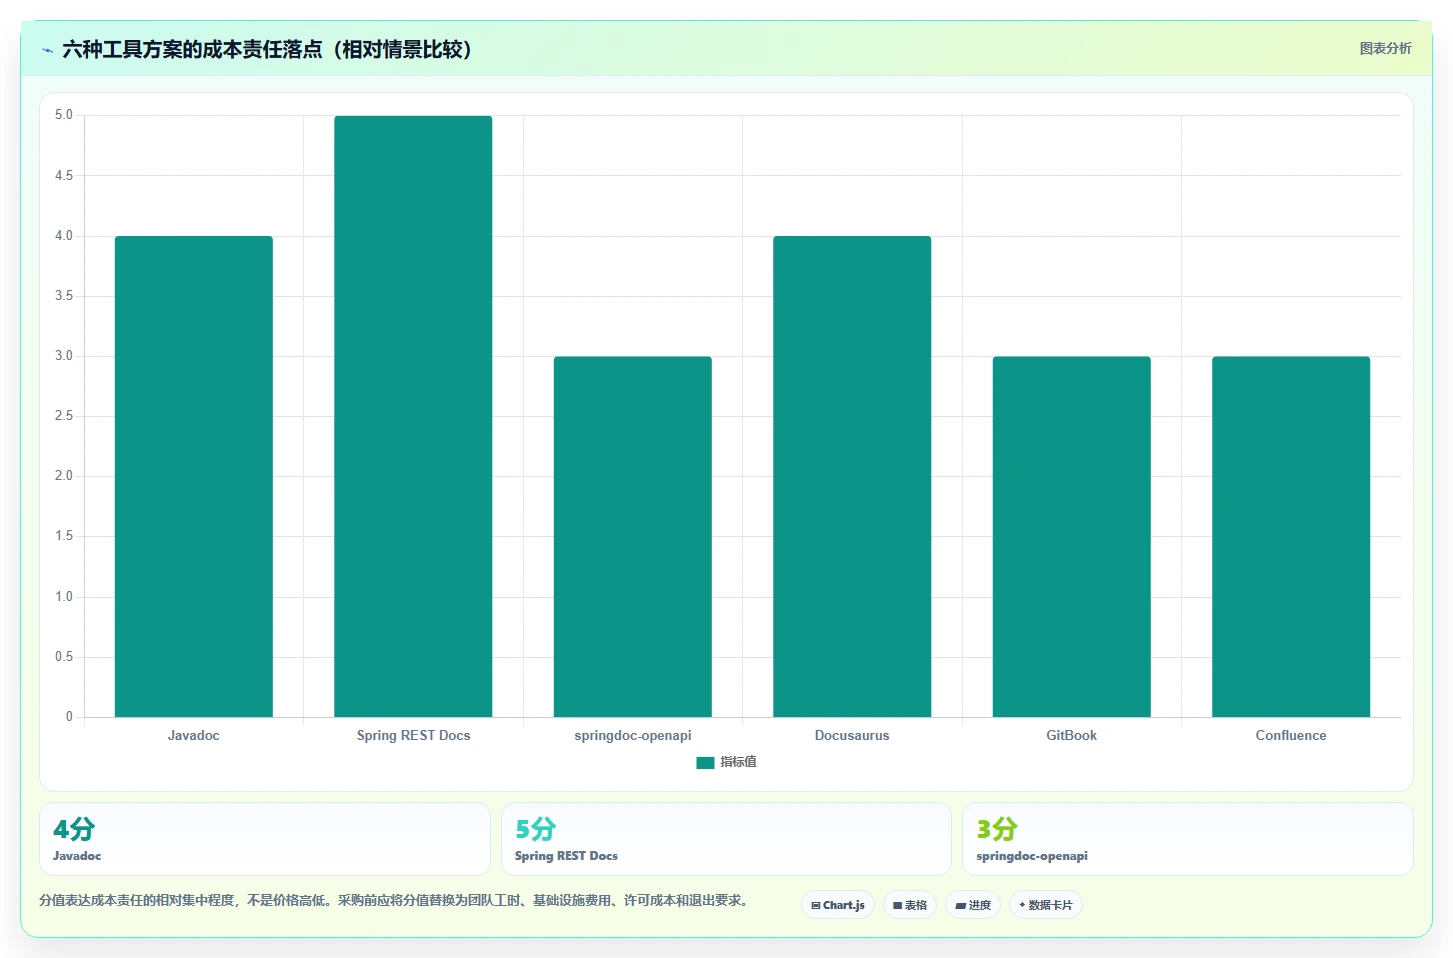
Task: Click the 数据卡片 tag
Action: click(x=1046, y=905)
